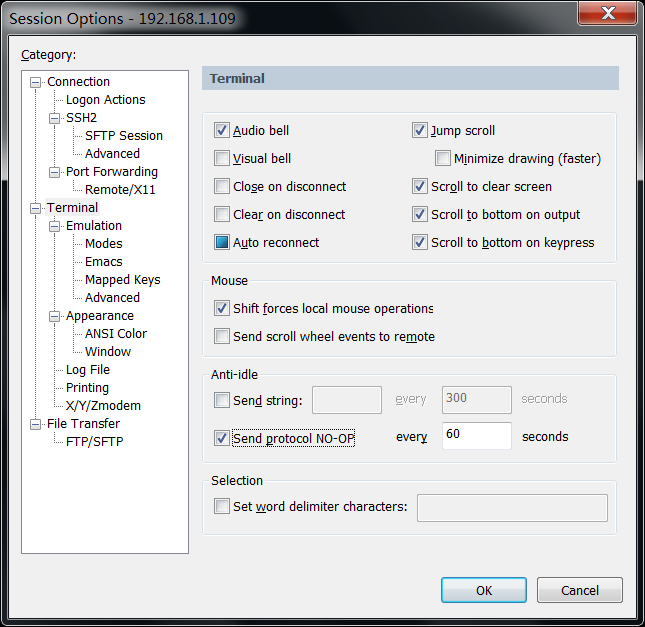This screenshot has height=627, width=645.
Task: Select ANSI Color category
Action: coord(116,334)
